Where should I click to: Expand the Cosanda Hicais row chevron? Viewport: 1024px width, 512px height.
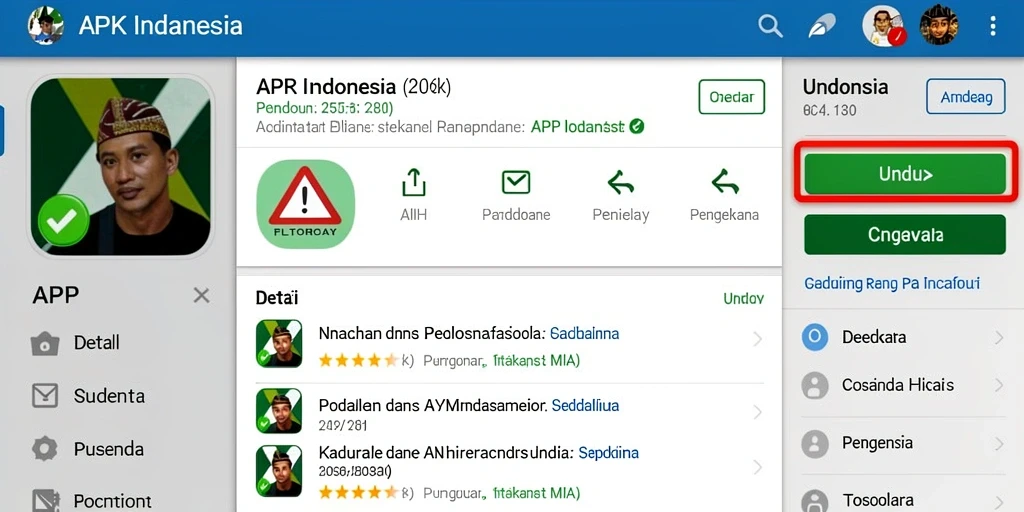point(999,385)
